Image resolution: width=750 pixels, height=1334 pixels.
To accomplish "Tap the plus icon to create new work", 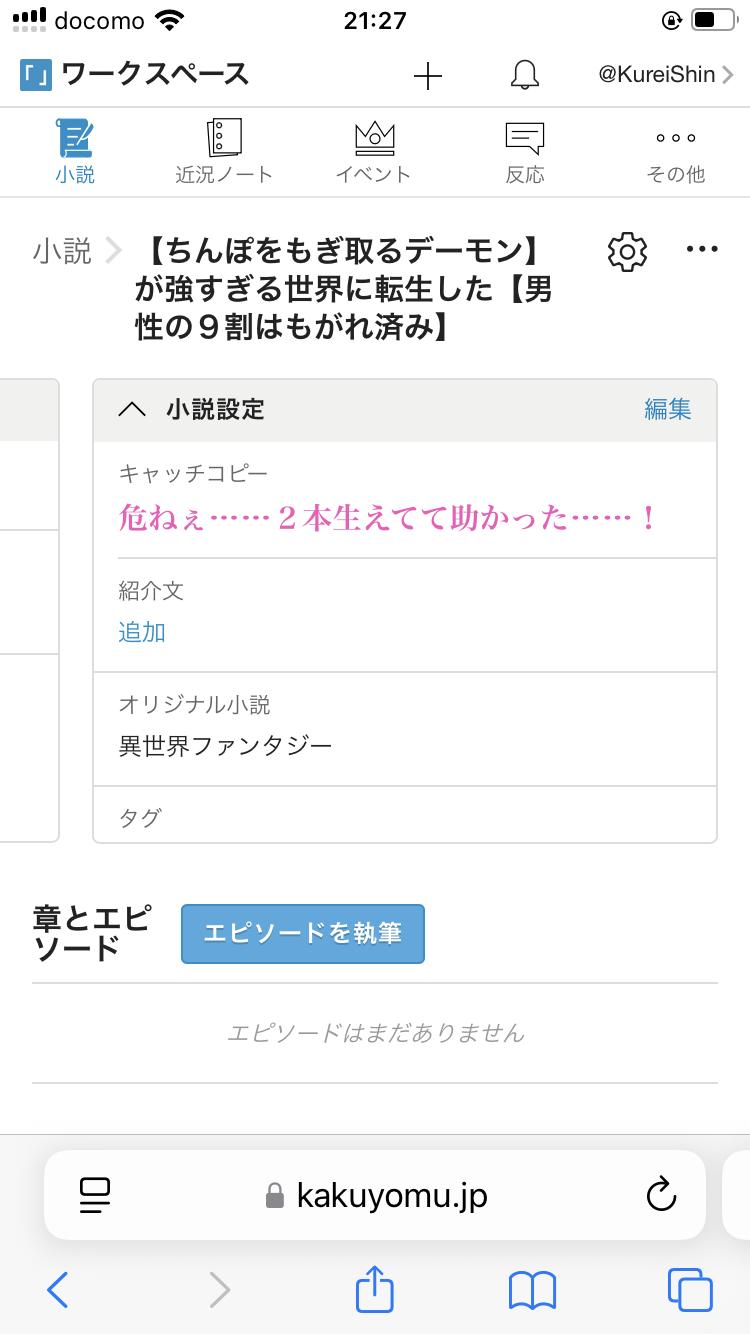I will (x=428, y=75).
